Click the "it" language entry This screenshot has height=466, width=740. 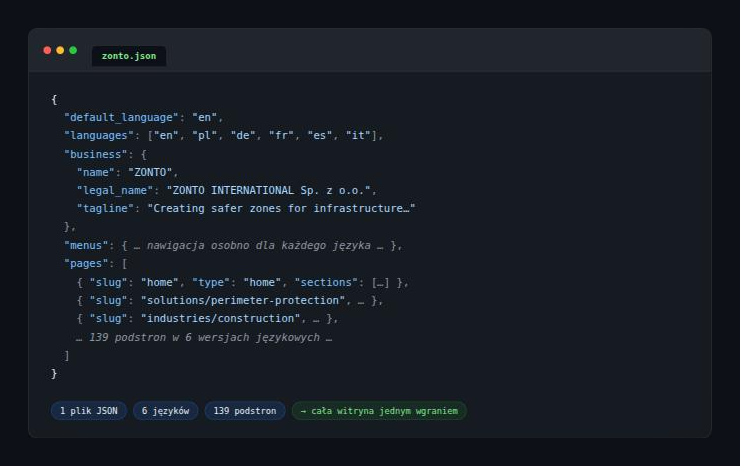click(358, 136)
